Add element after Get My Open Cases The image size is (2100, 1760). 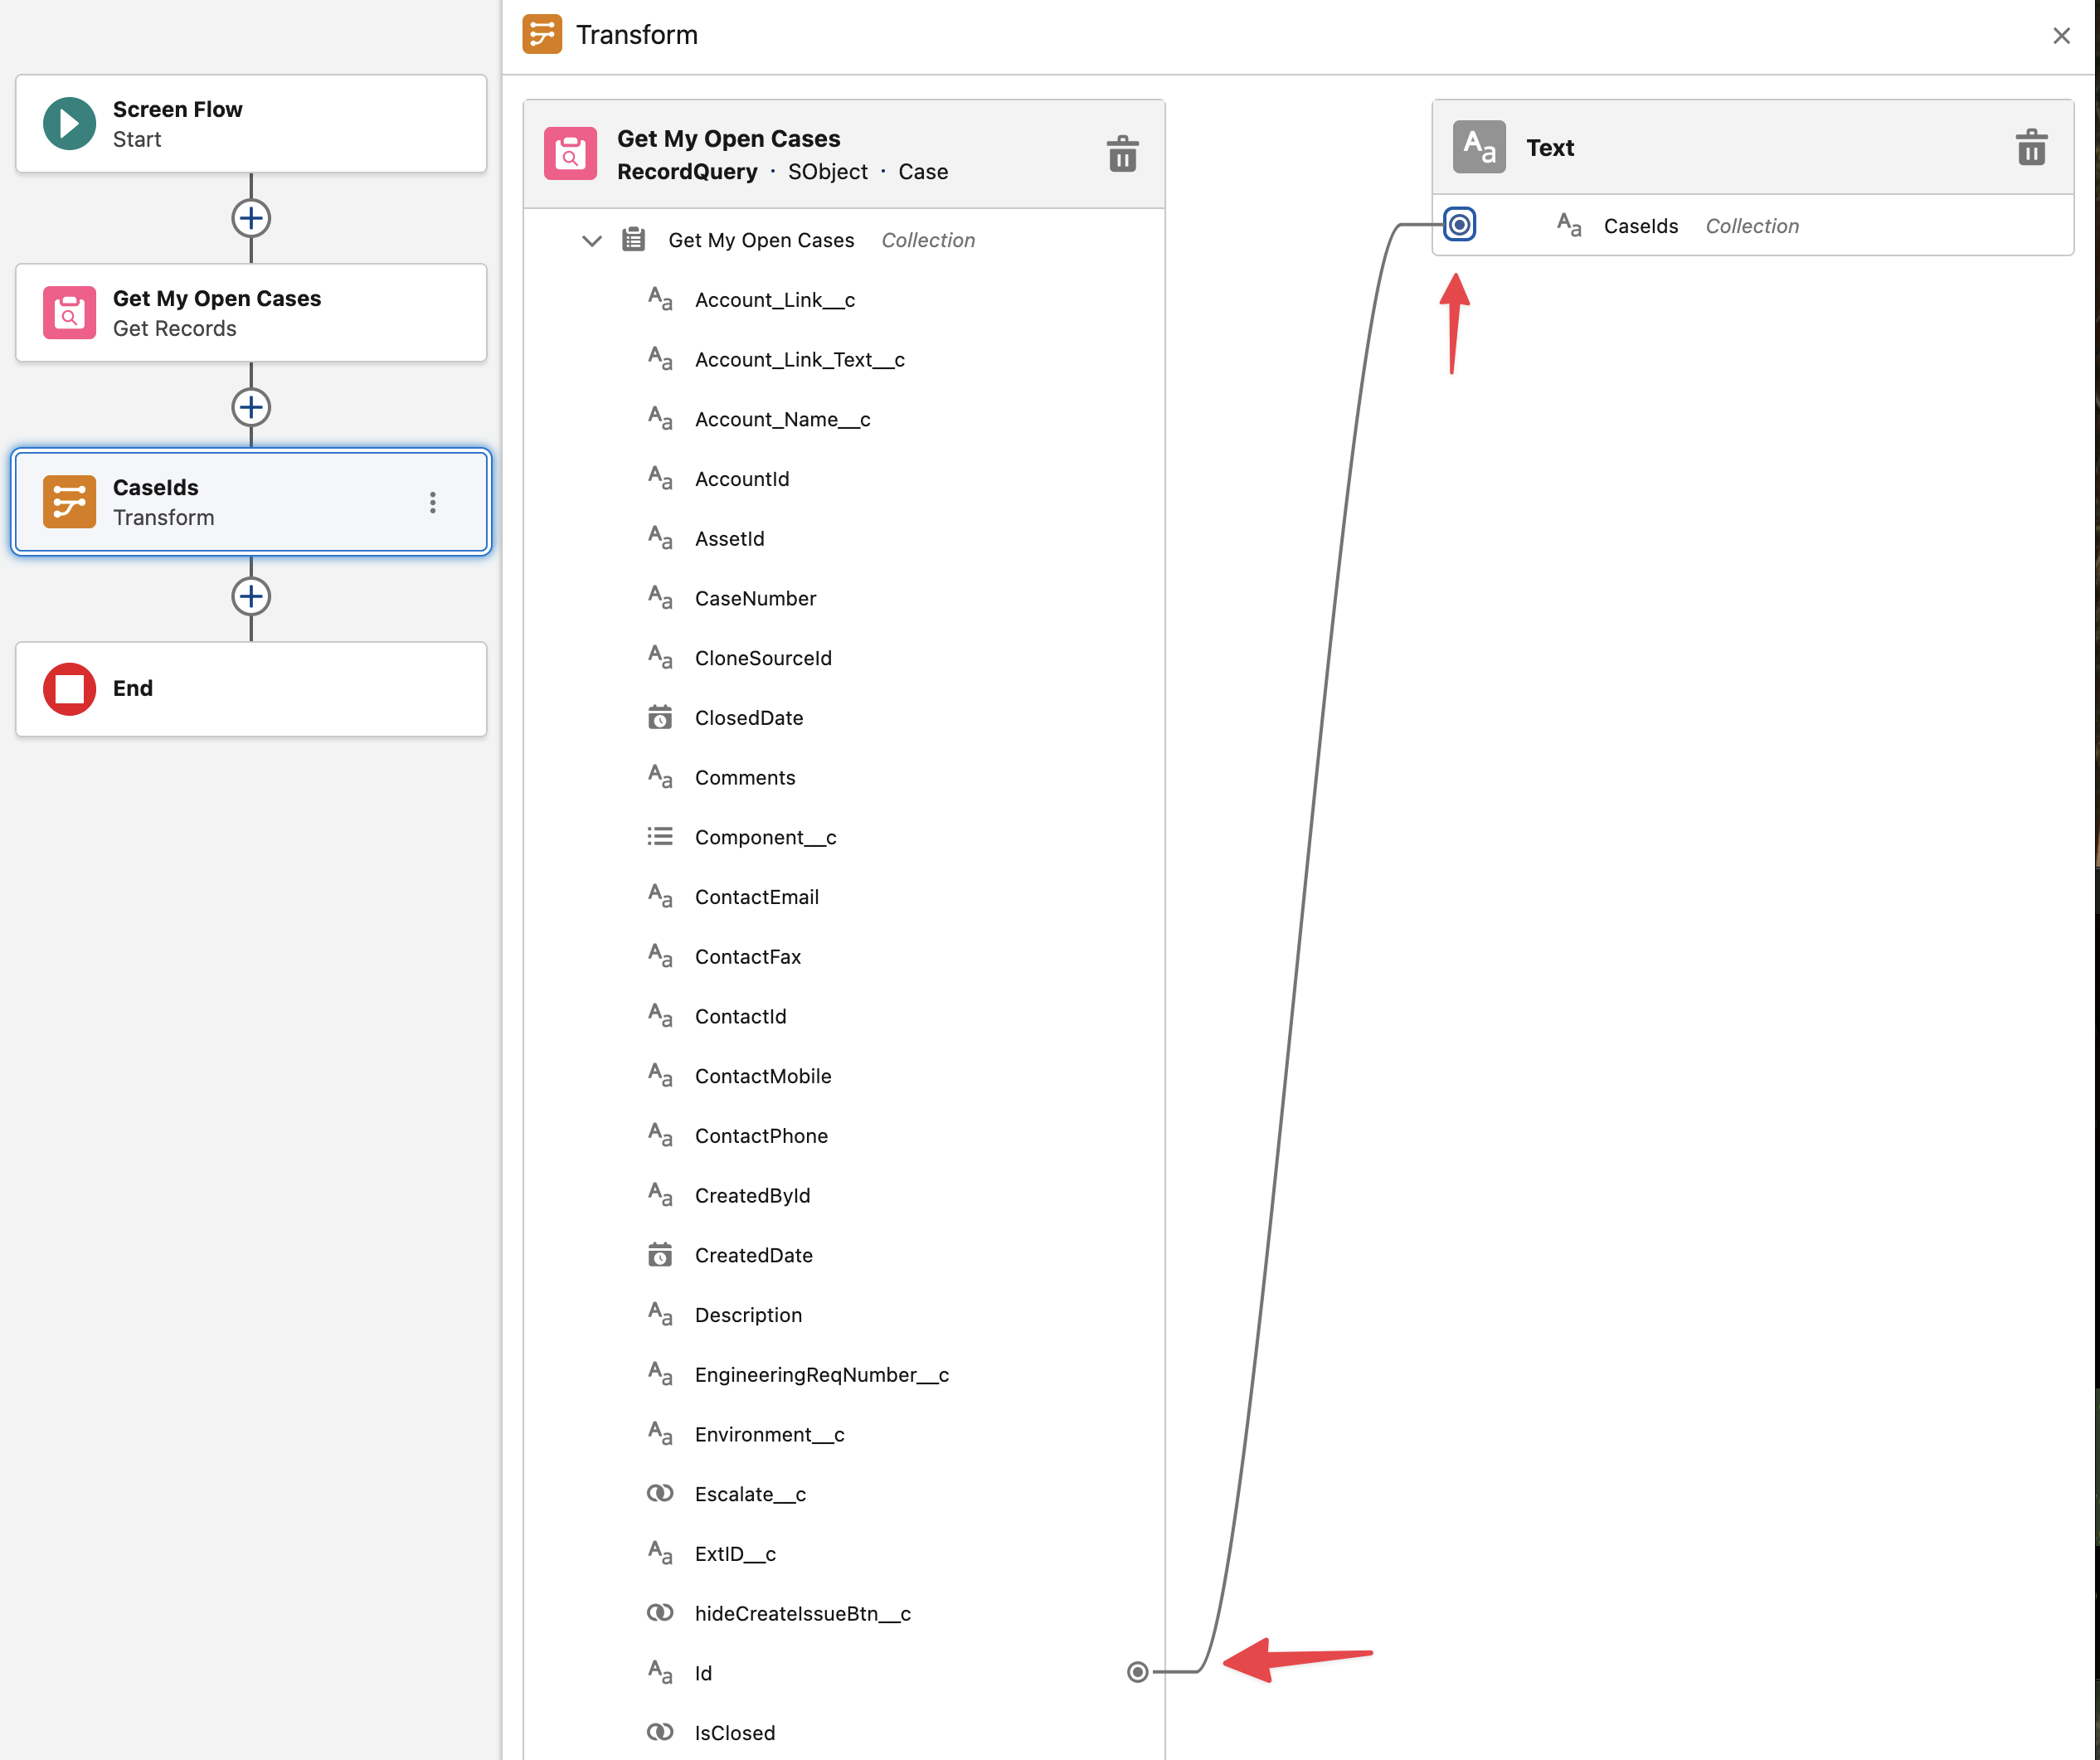pos(251,407)
